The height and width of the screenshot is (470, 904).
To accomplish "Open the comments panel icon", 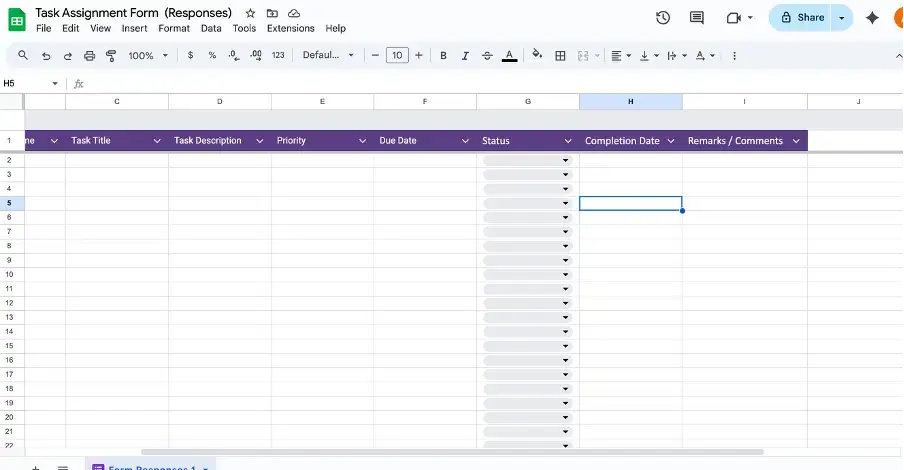I will point(696,18).
